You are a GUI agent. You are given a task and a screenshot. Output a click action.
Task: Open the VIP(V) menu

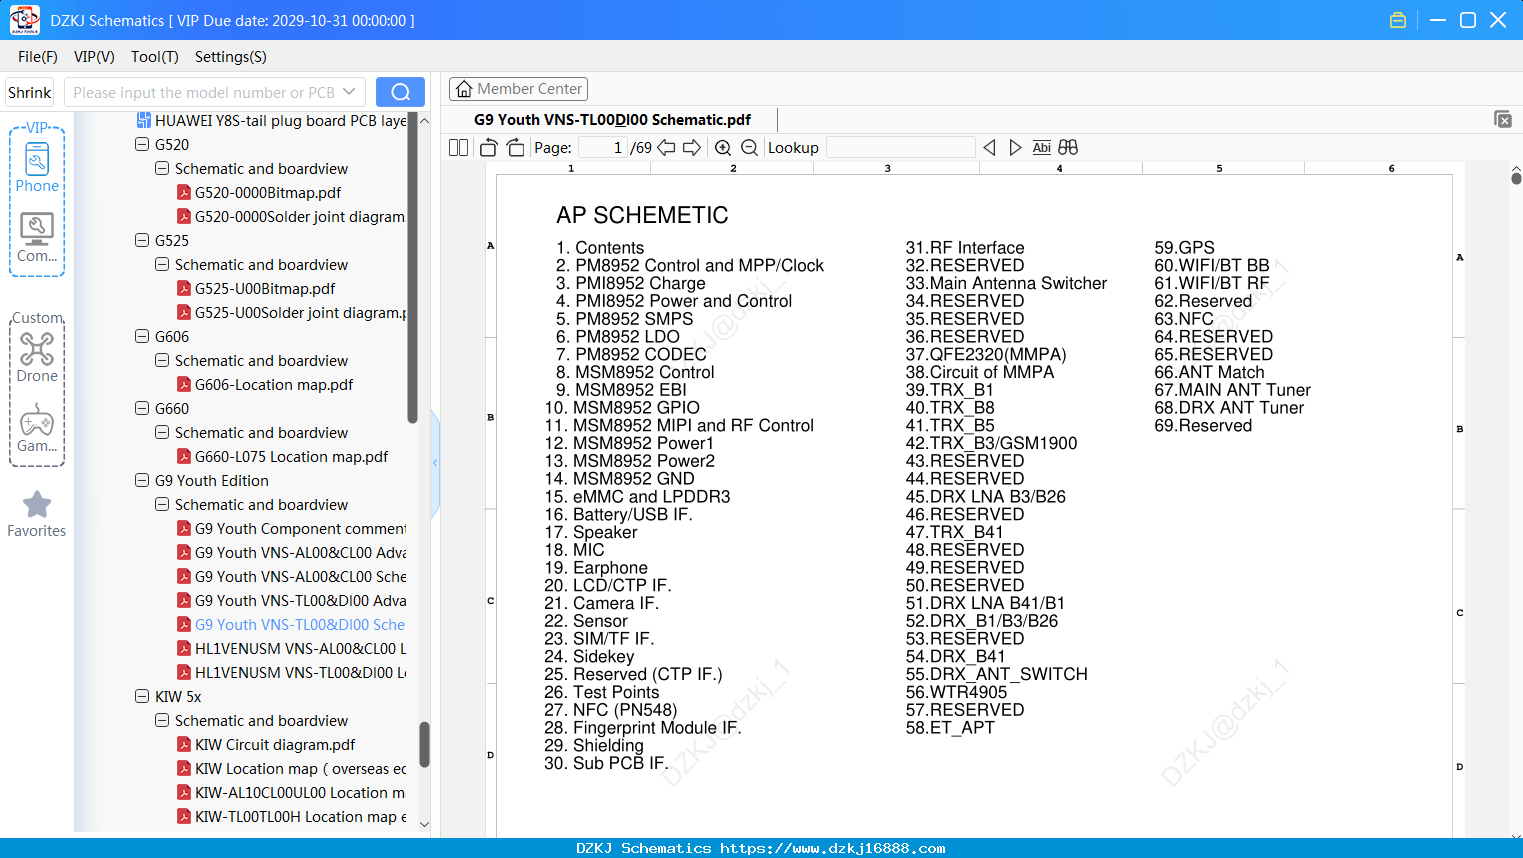tap(94, 57)
